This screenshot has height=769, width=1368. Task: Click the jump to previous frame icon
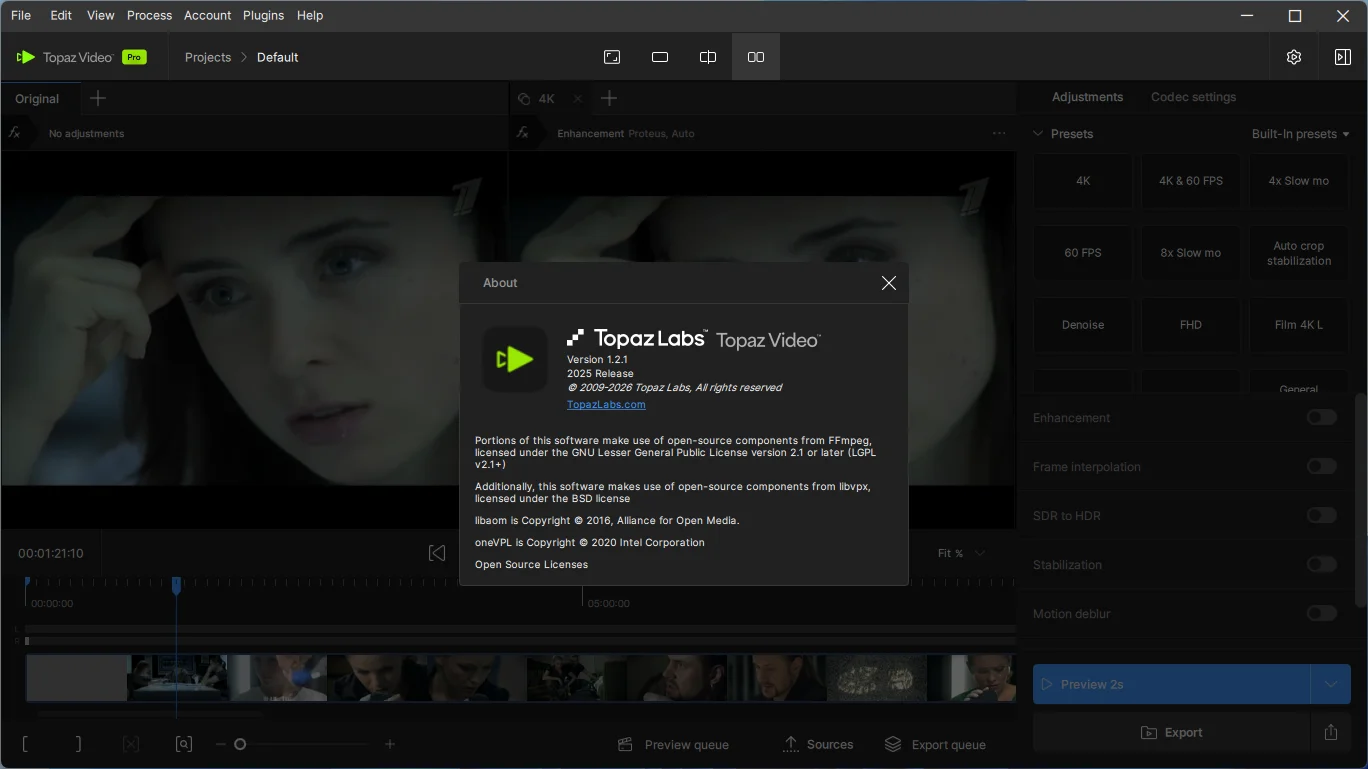(437, 553)
